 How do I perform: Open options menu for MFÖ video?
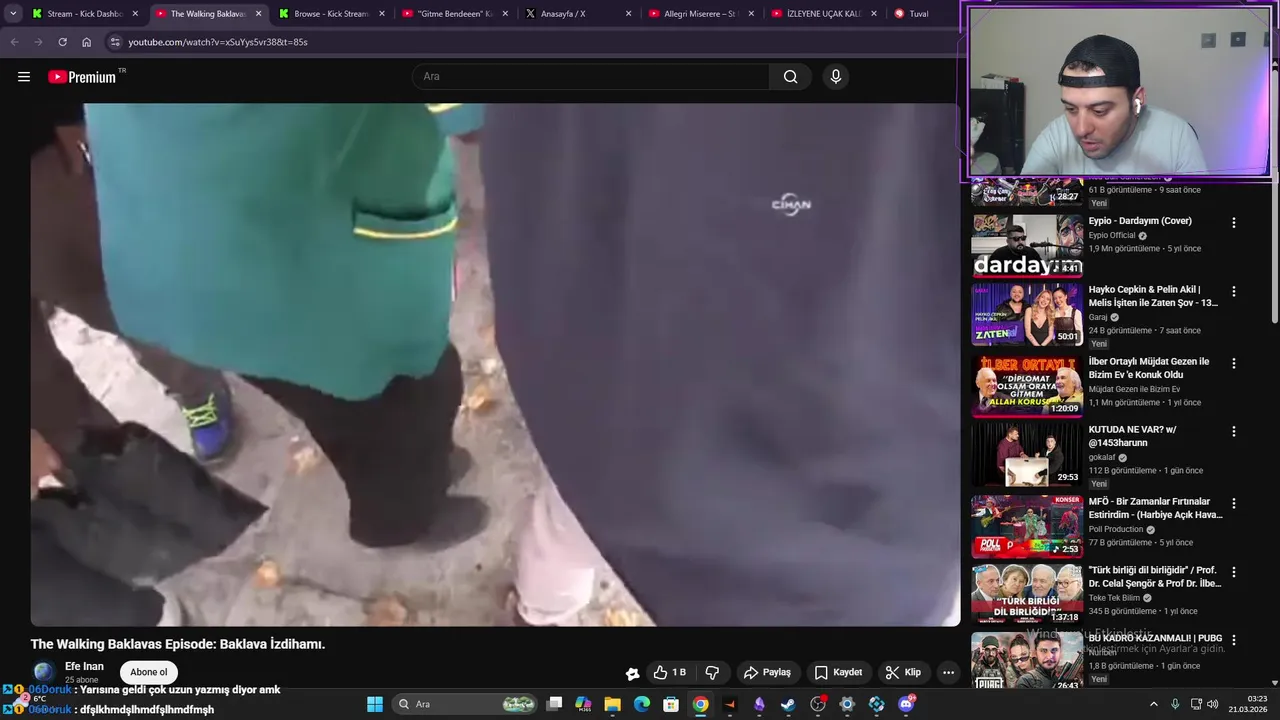point(1233,503)
